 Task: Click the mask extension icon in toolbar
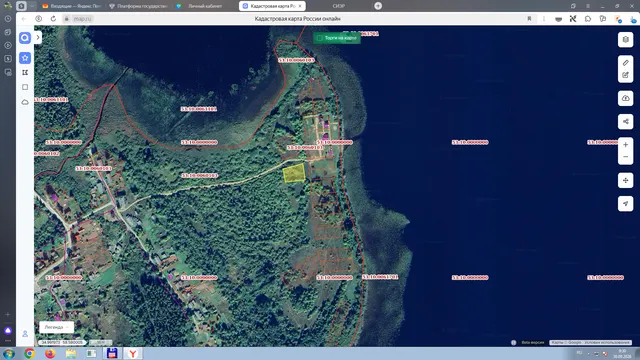[x=558, y=19]
